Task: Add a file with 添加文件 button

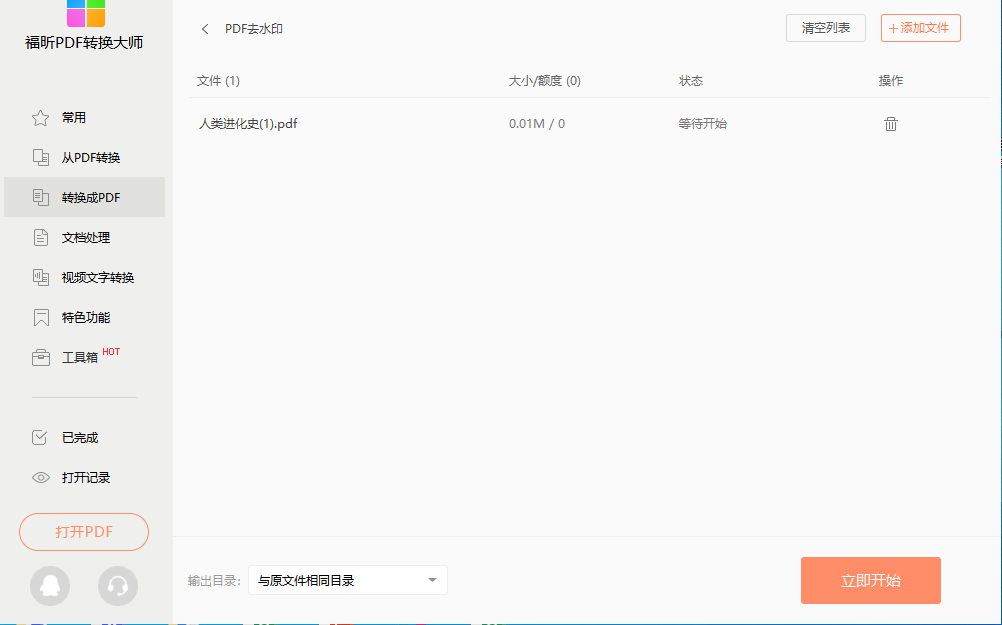Action: pyautogui.click(x=920, y=28)
